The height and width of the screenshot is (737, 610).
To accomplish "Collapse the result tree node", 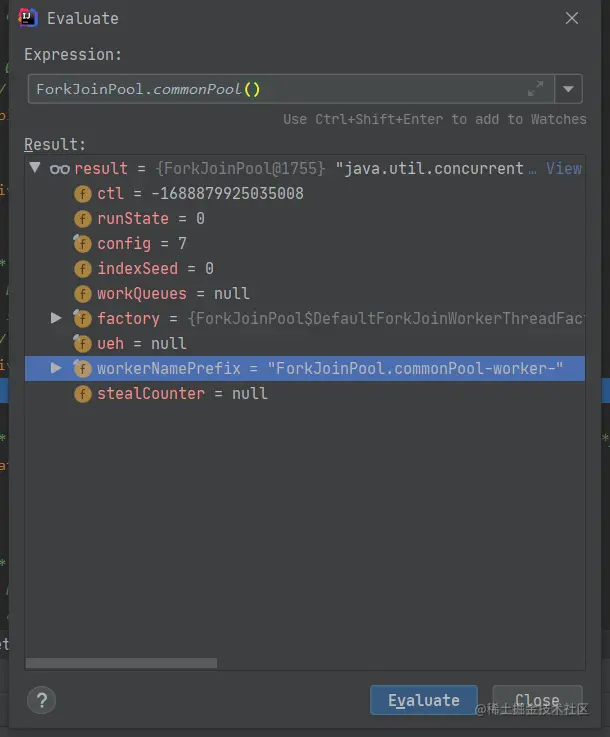I will (x=35, y=168).
